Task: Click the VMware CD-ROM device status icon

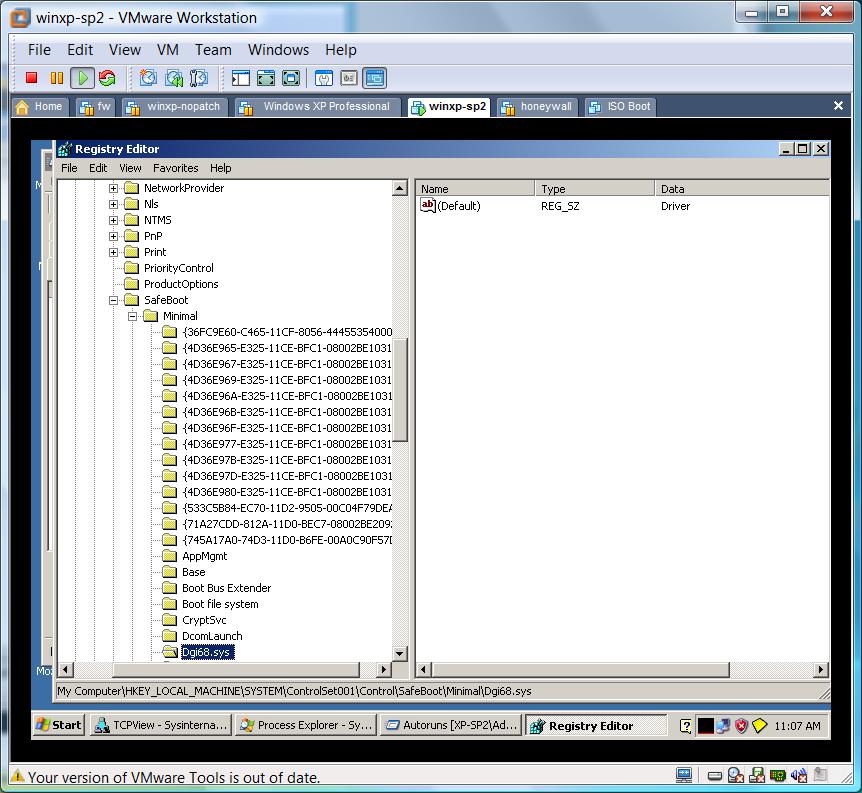Action: point(736,775)
